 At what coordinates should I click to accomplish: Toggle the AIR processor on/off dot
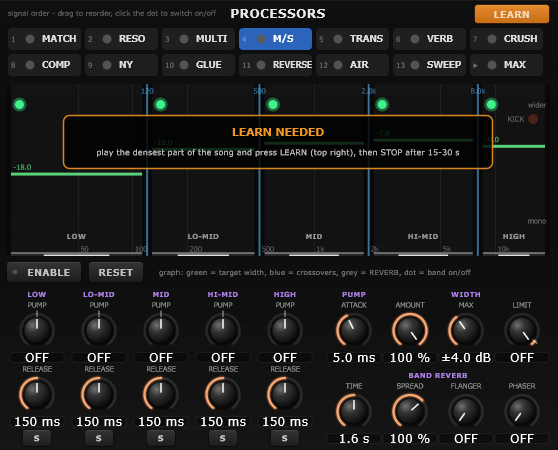(338, 65)
